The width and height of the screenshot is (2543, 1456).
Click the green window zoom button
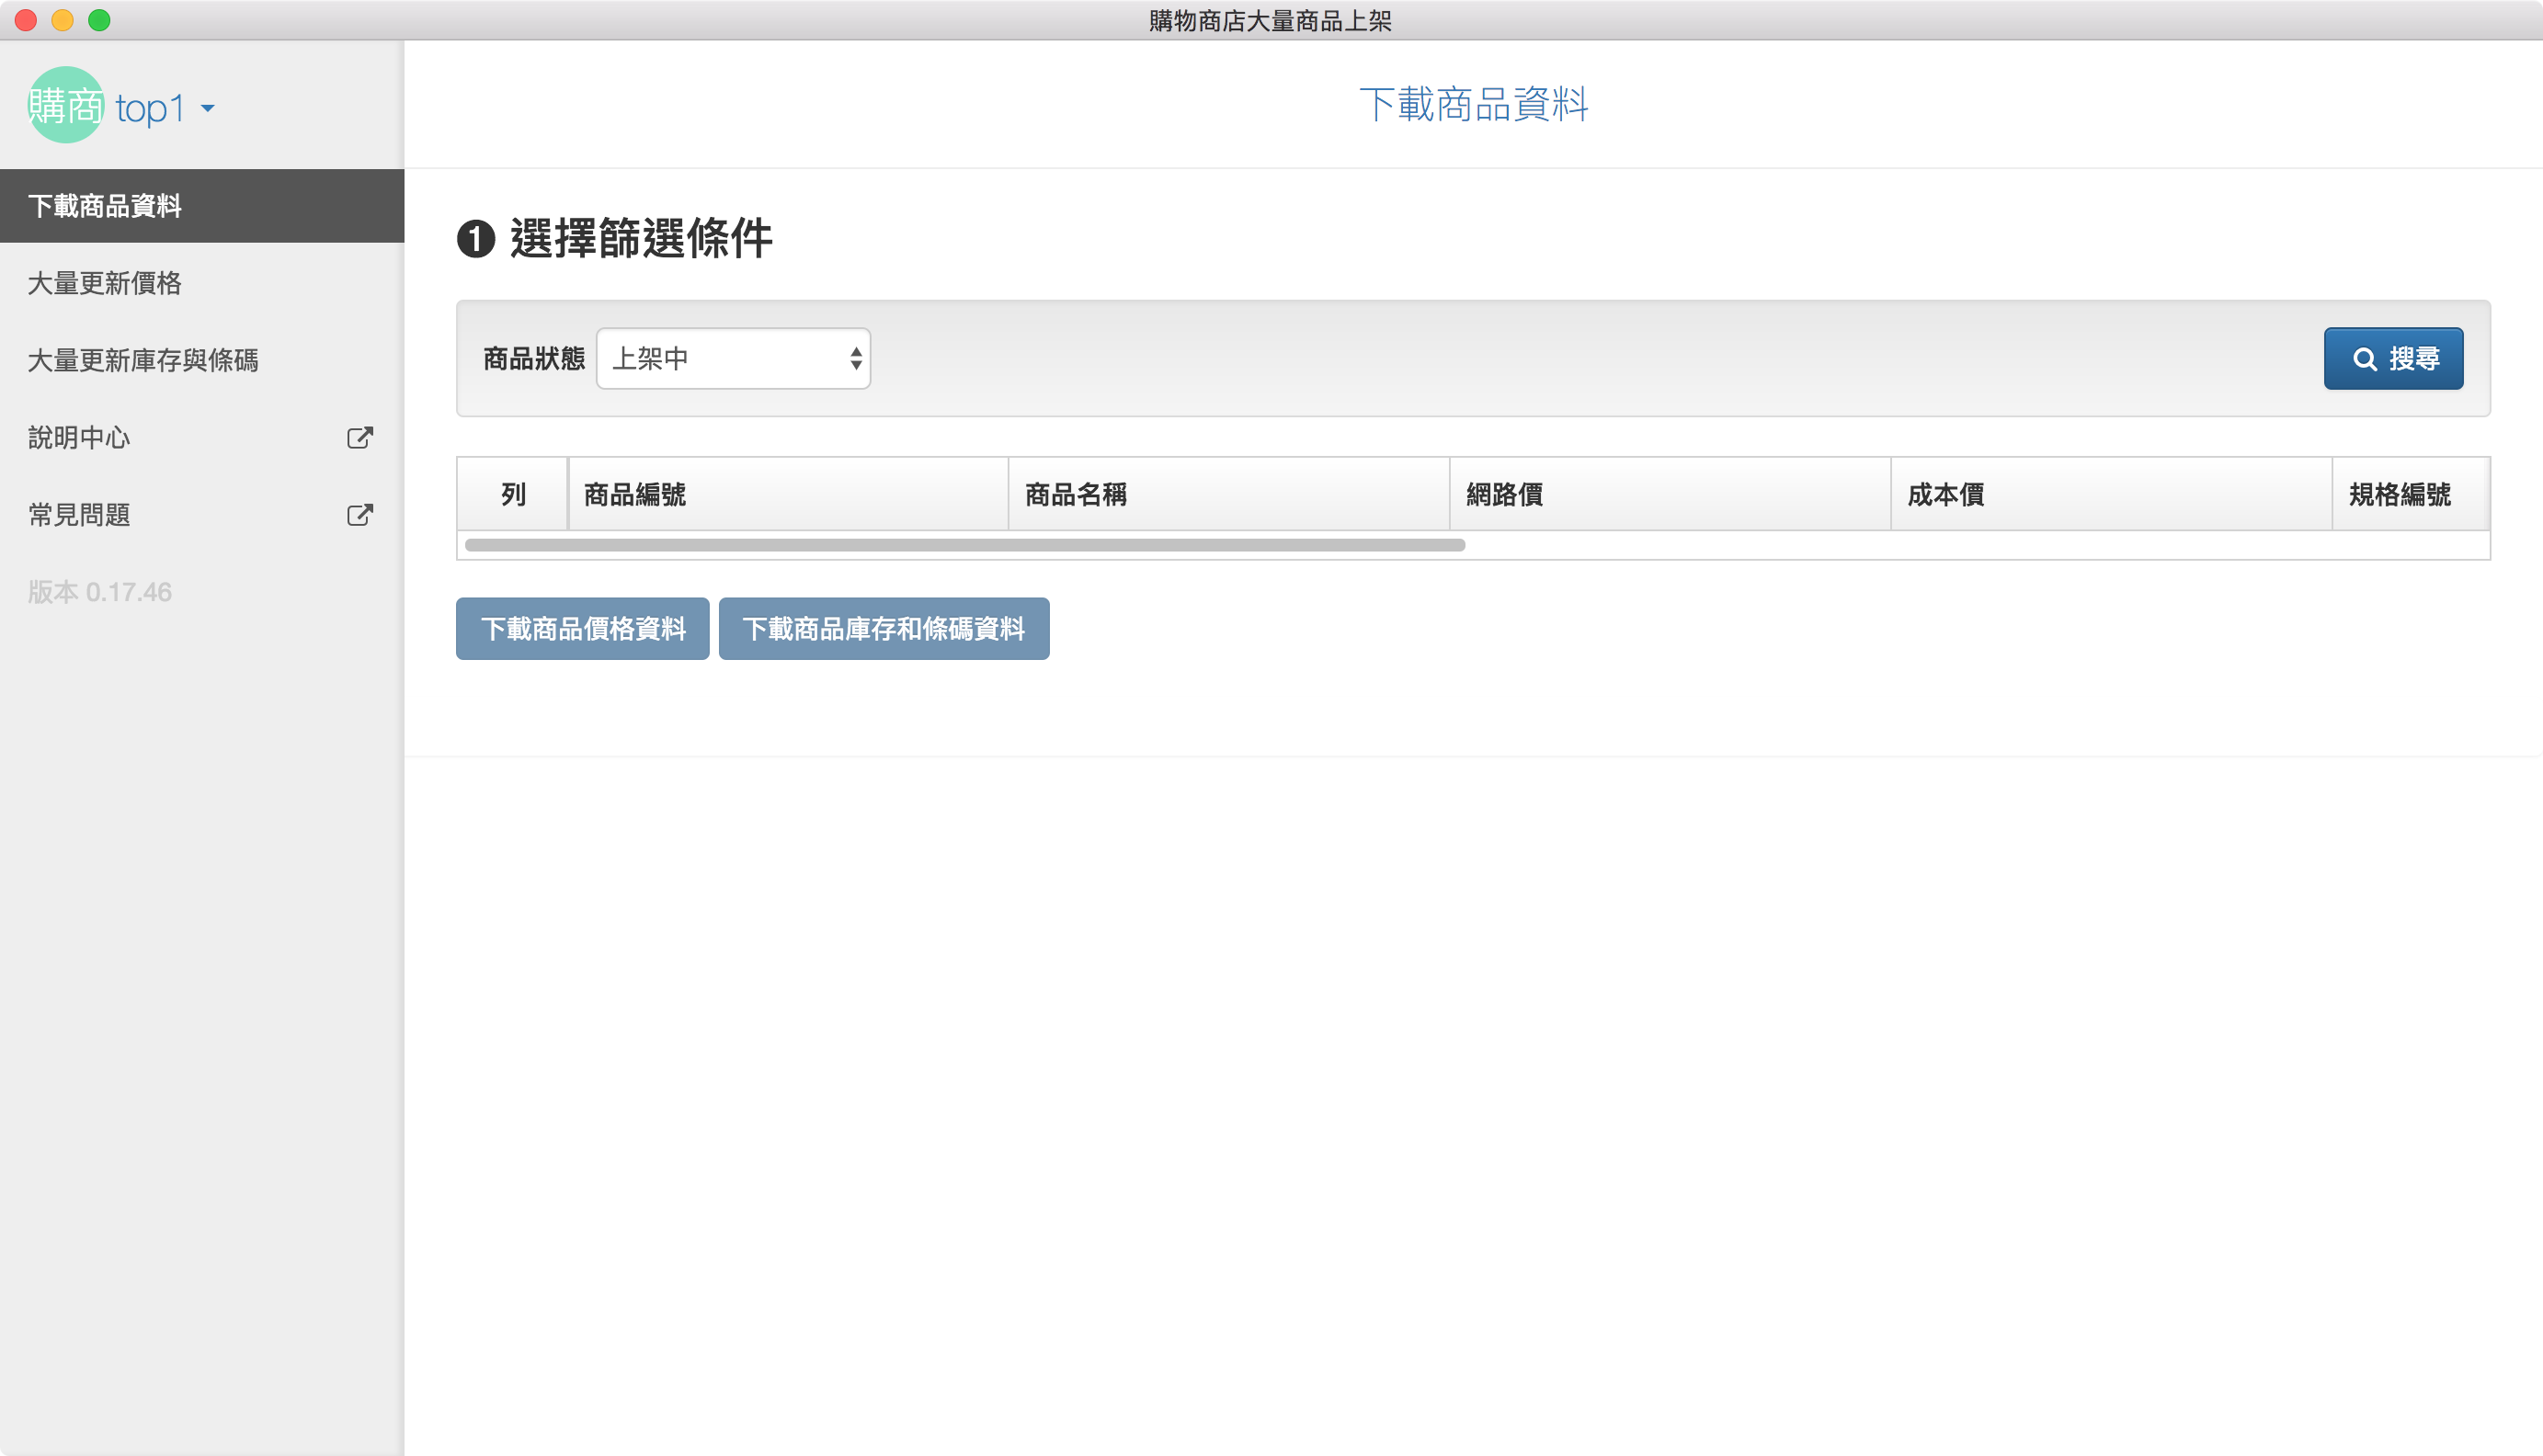click(x=99, y=20)
